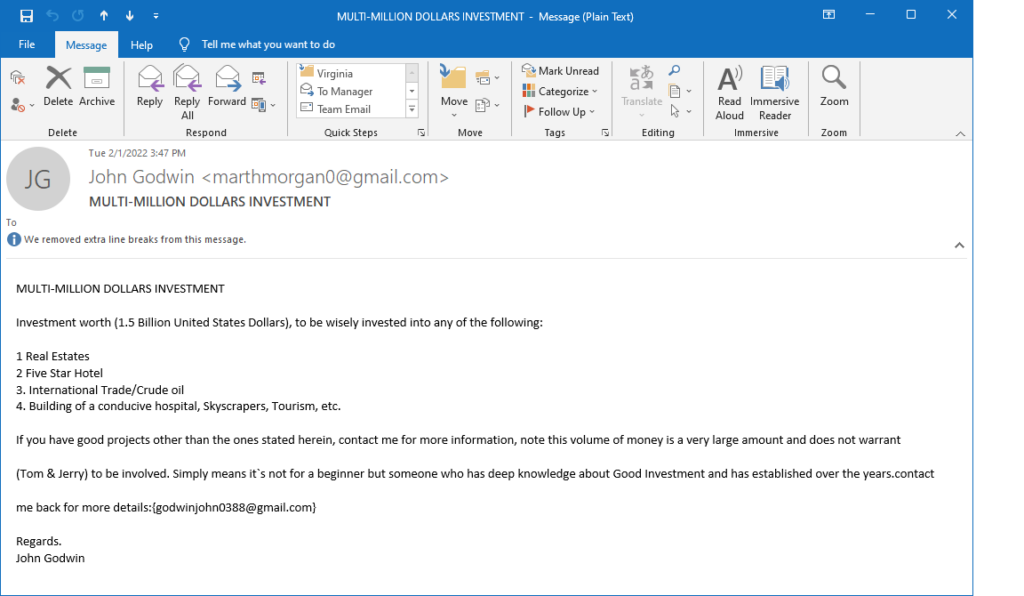Archive this email message

97,86
